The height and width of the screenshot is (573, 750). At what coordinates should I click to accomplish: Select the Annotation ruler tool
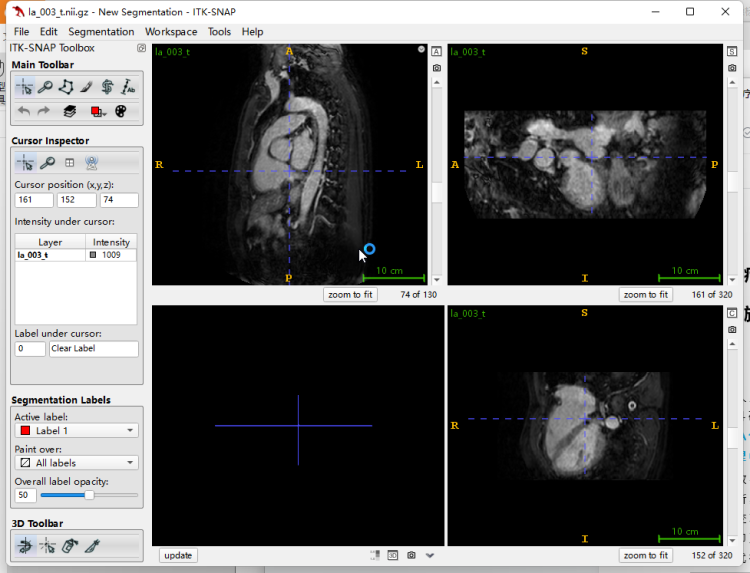click(x=128, y=87)
